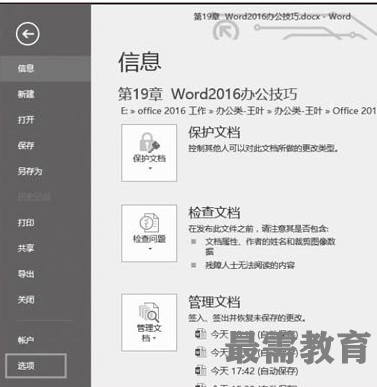
Task: Click the first autosave version document icon
Action: (200, 334)
